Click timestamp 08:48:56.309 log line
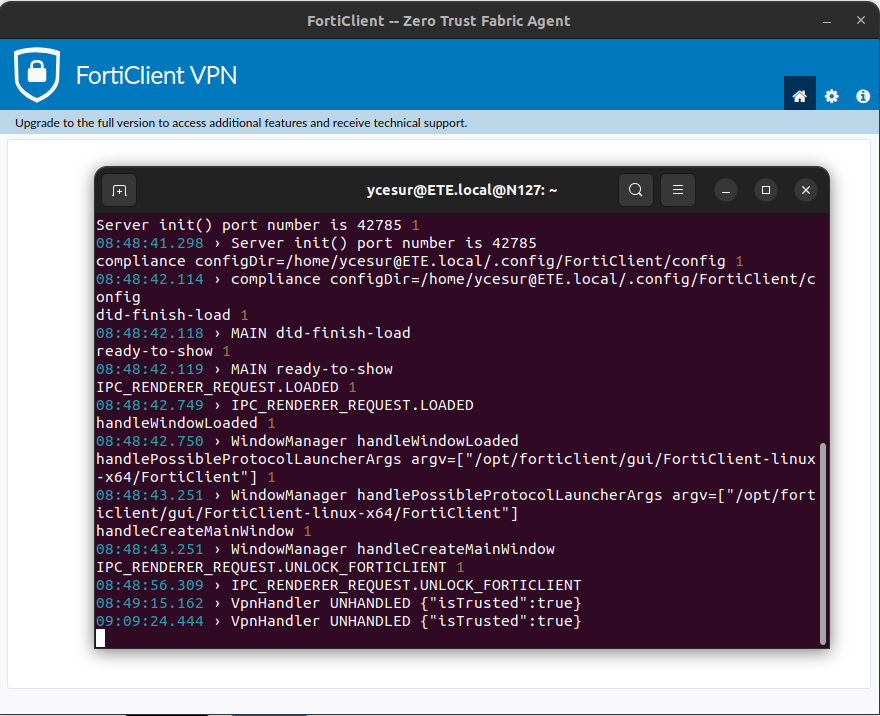 tap(338, 585)
